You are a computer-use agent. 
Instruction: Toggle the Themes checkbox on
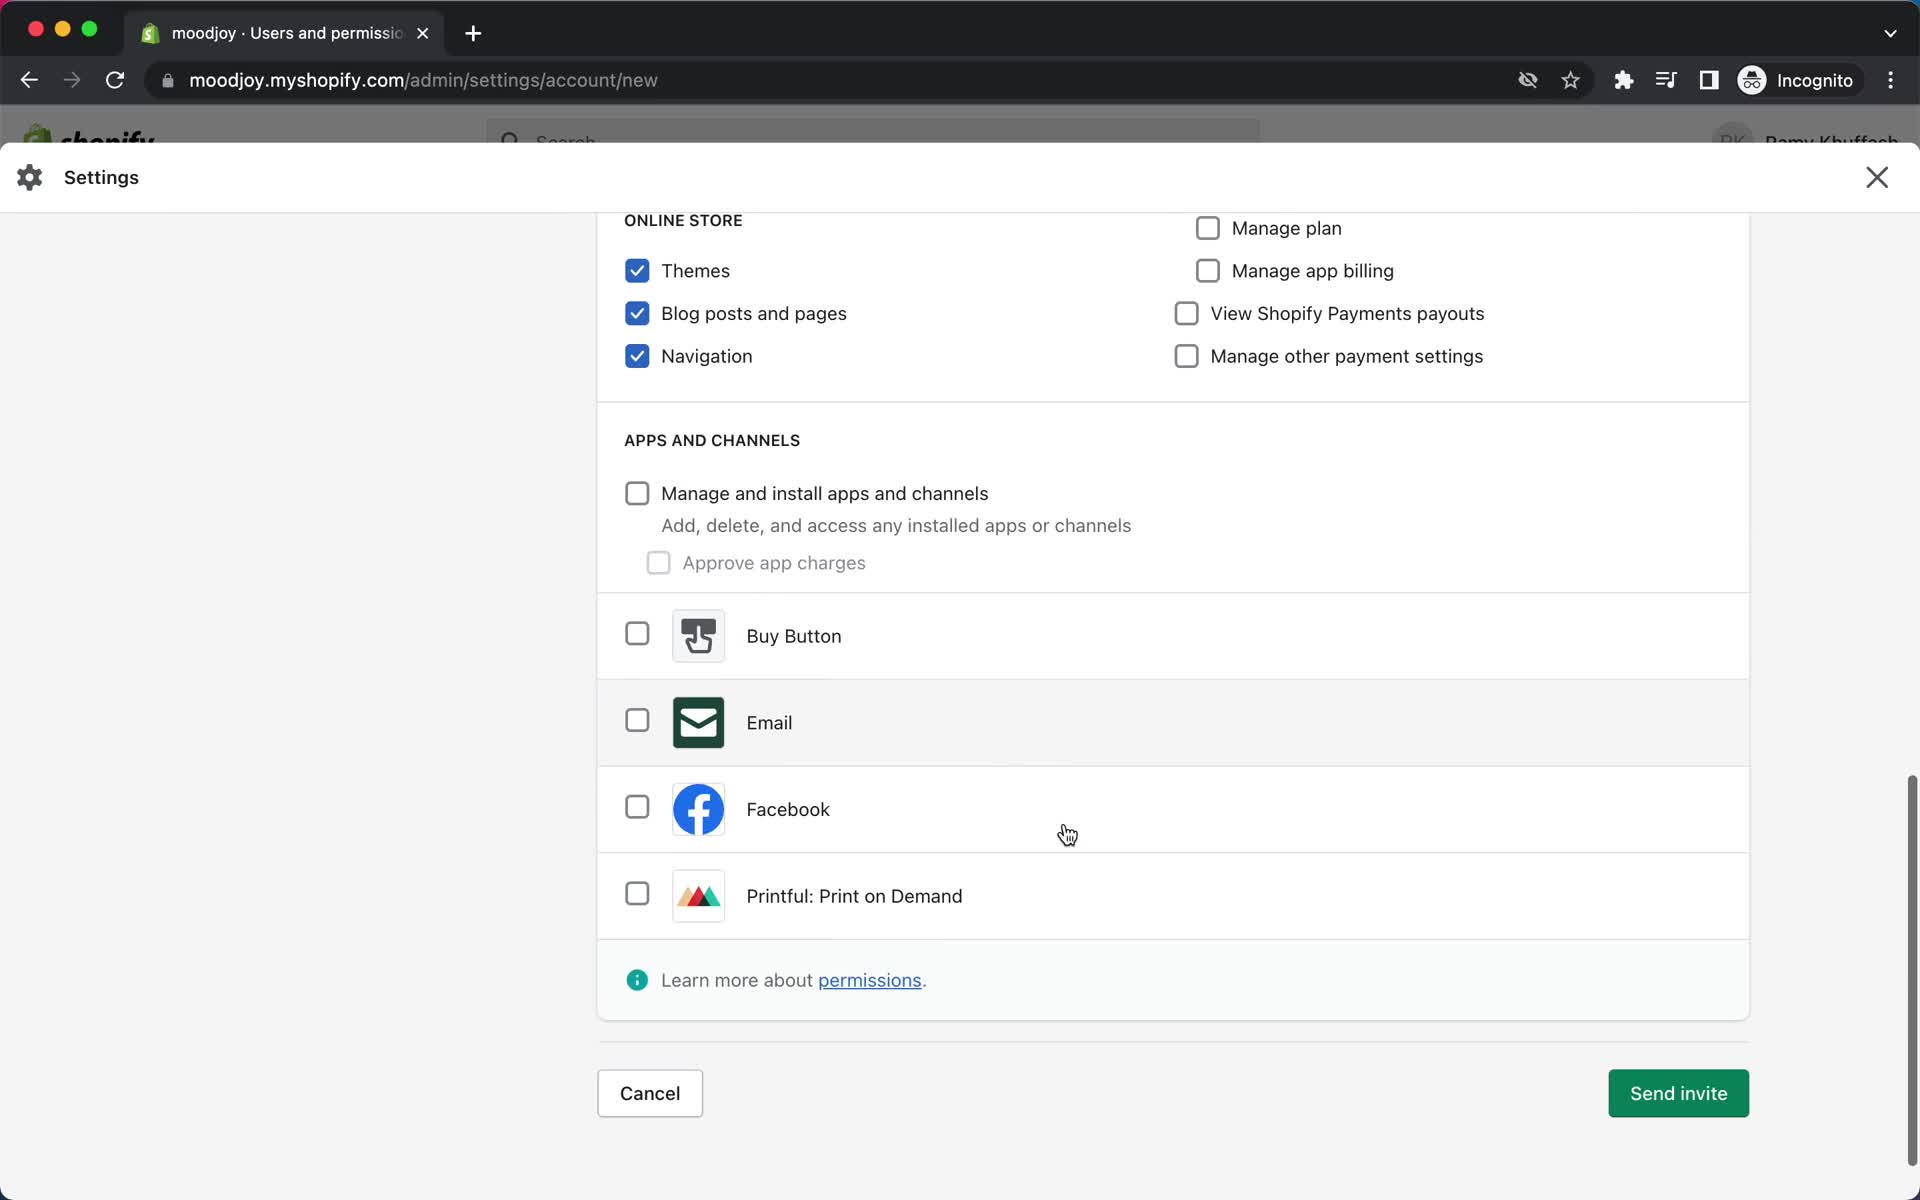pos(637,270)
